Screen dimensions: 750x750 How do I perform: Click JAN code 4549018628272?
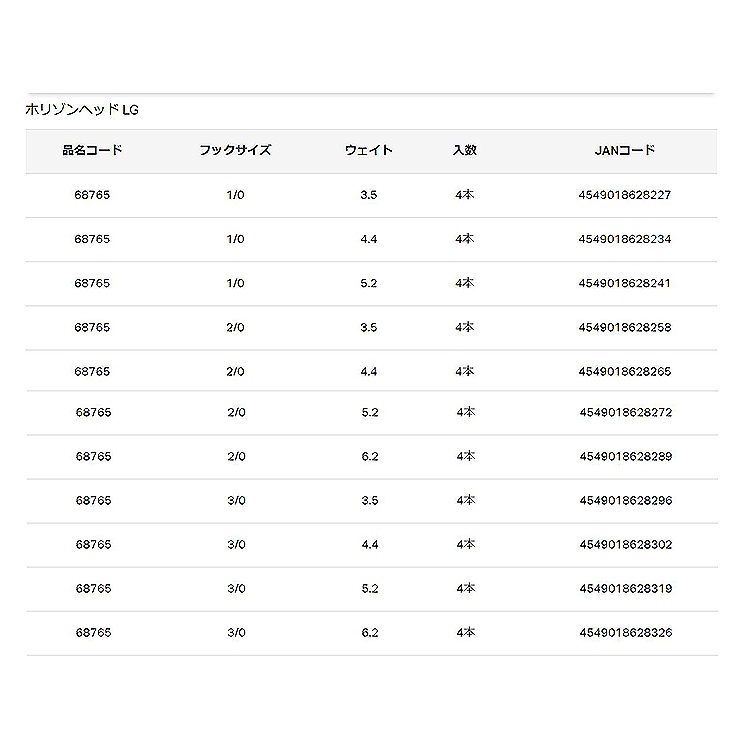(624, 413)
